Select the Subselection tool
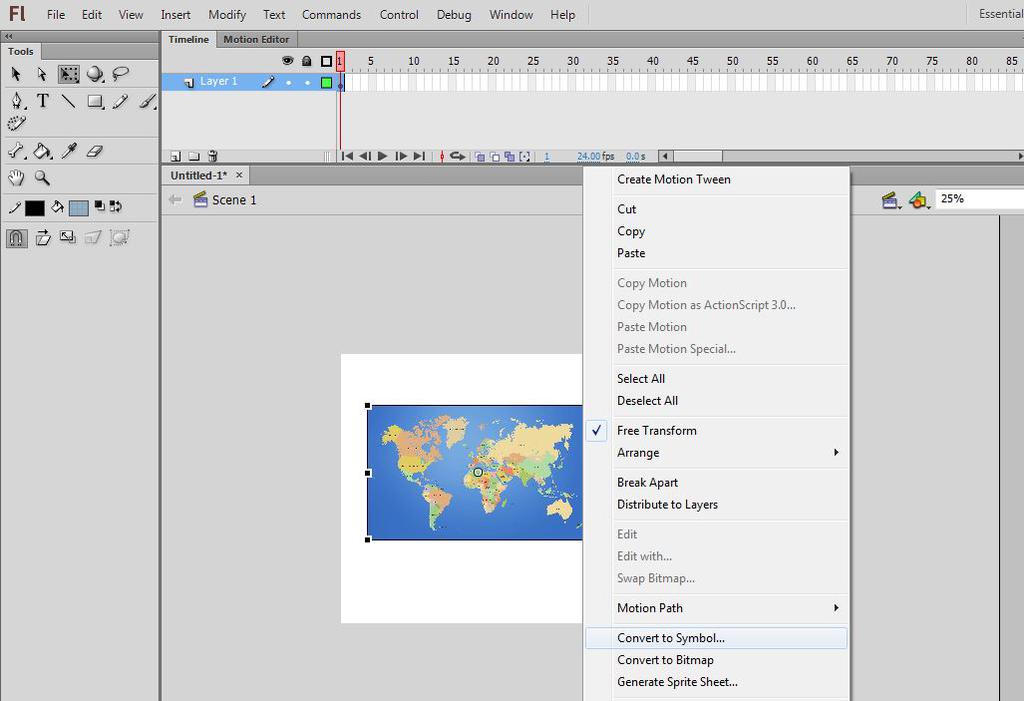This screenshot has height=701, width=1024. click(42, 74)
